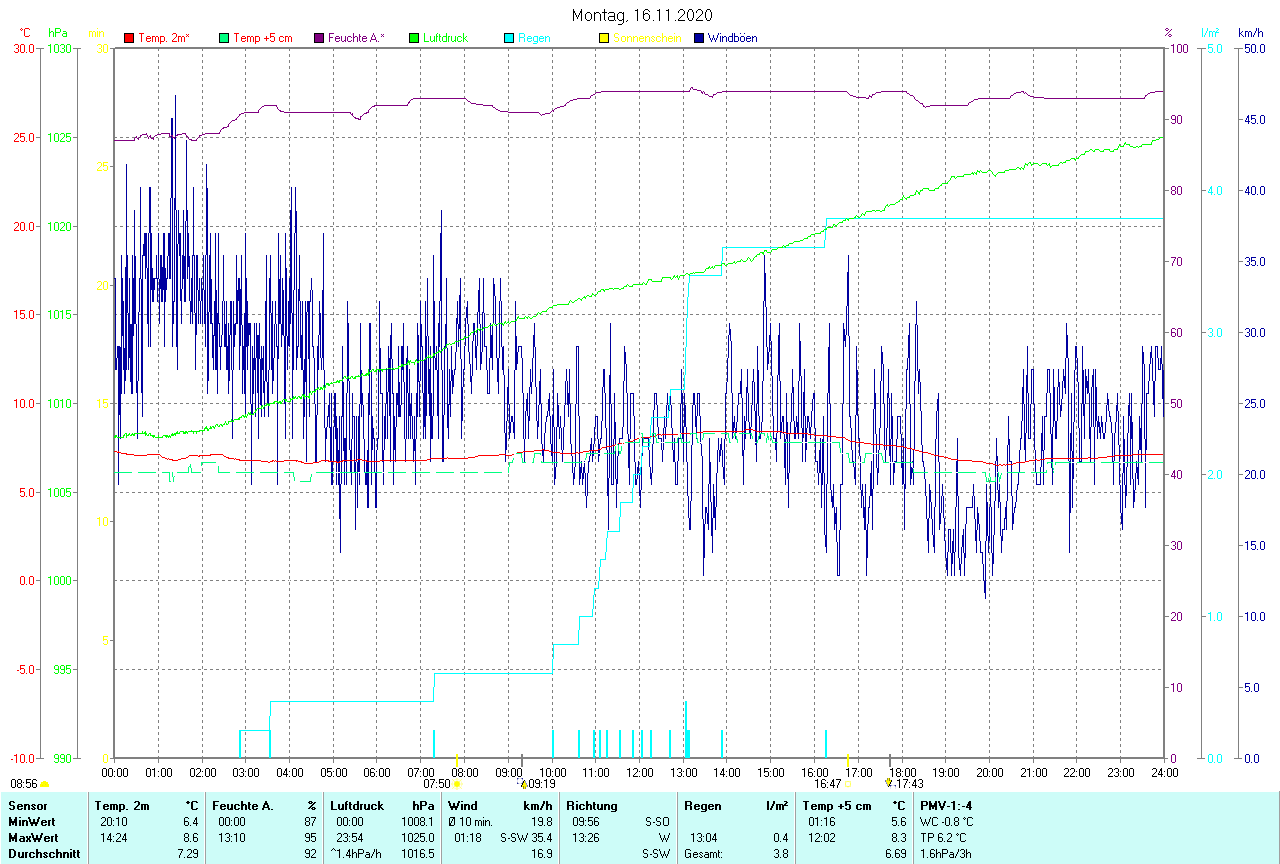Click the bright green Luftdruck legend swatch
Viewport: 1280px width, 864px height.
coord(414,38)
